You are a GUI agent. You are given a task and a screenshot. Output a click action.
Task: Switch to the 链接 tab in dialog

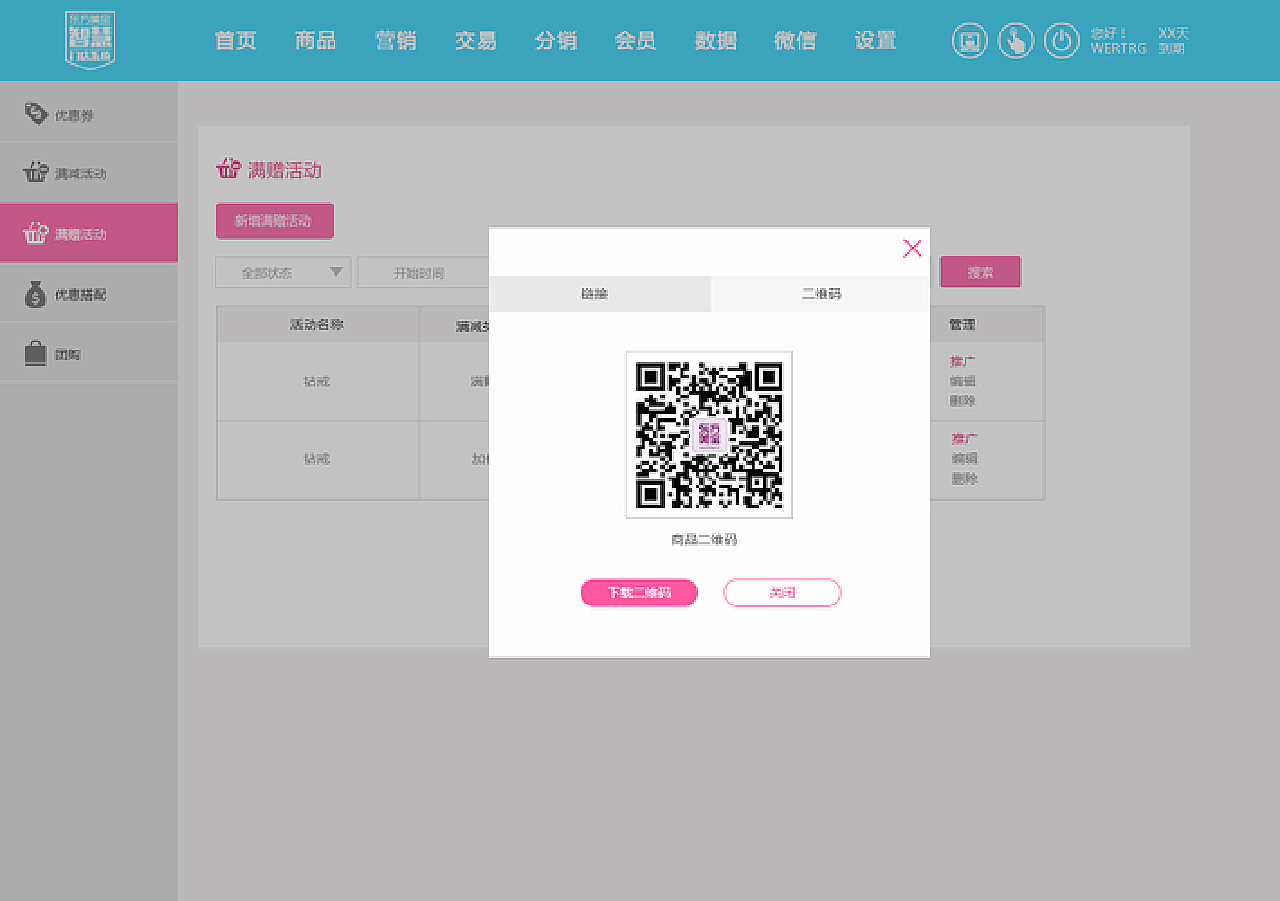pyautogui.click(x=600, y=294)
